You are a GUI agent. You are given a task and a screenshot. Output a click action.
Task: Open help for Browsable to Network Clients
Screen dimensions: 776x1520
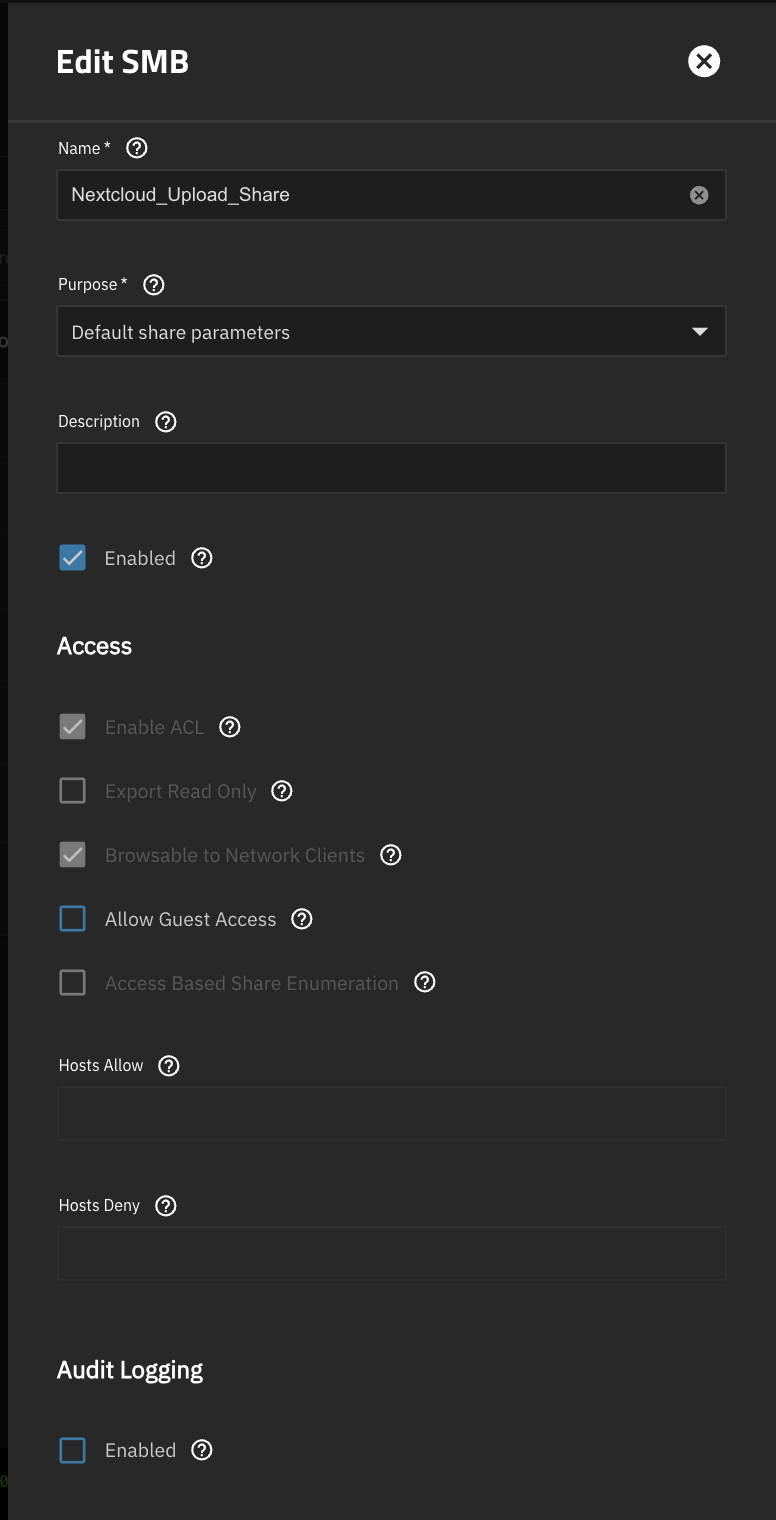(391, 855)
